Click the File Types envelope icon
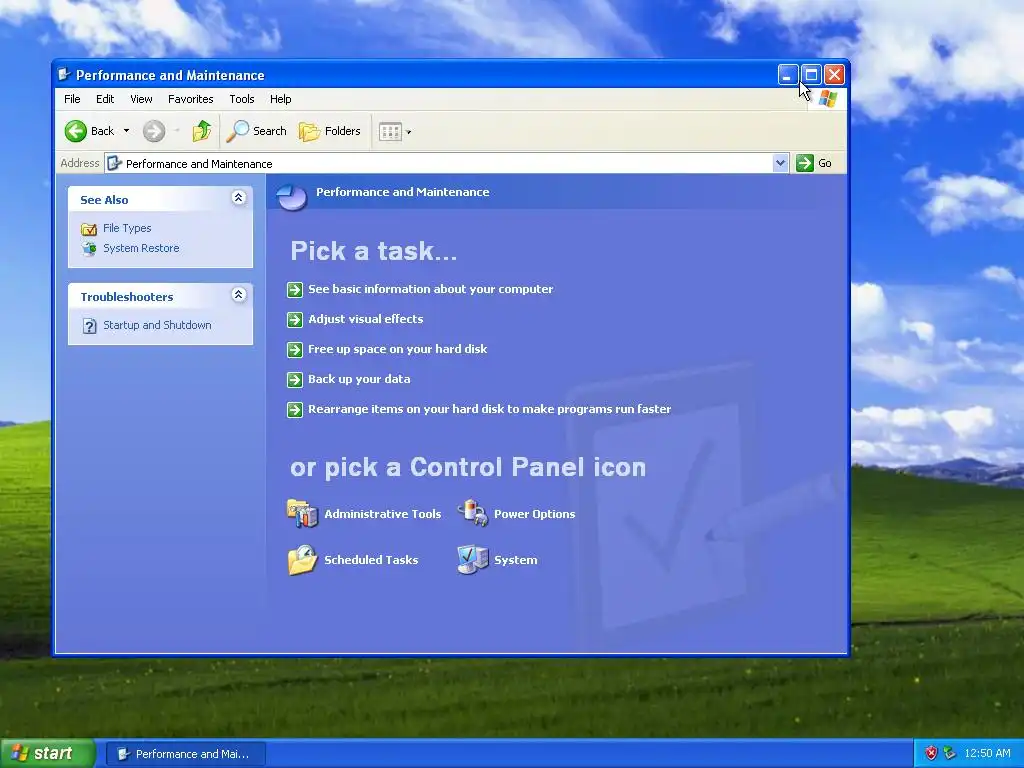This screenshot has width=1024, height=768. pos(89,229)
